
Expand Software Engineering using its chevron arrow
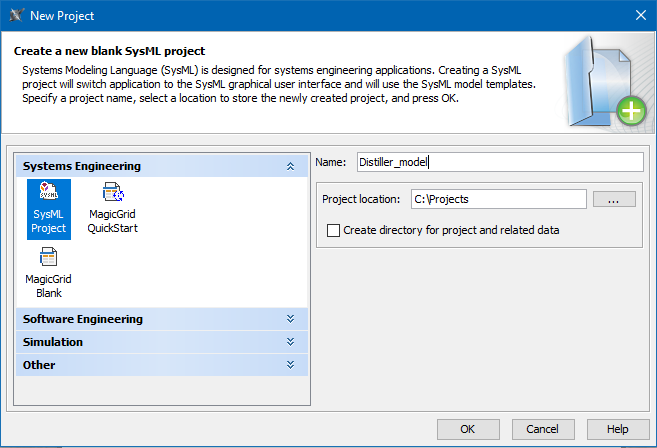point(290,320)
